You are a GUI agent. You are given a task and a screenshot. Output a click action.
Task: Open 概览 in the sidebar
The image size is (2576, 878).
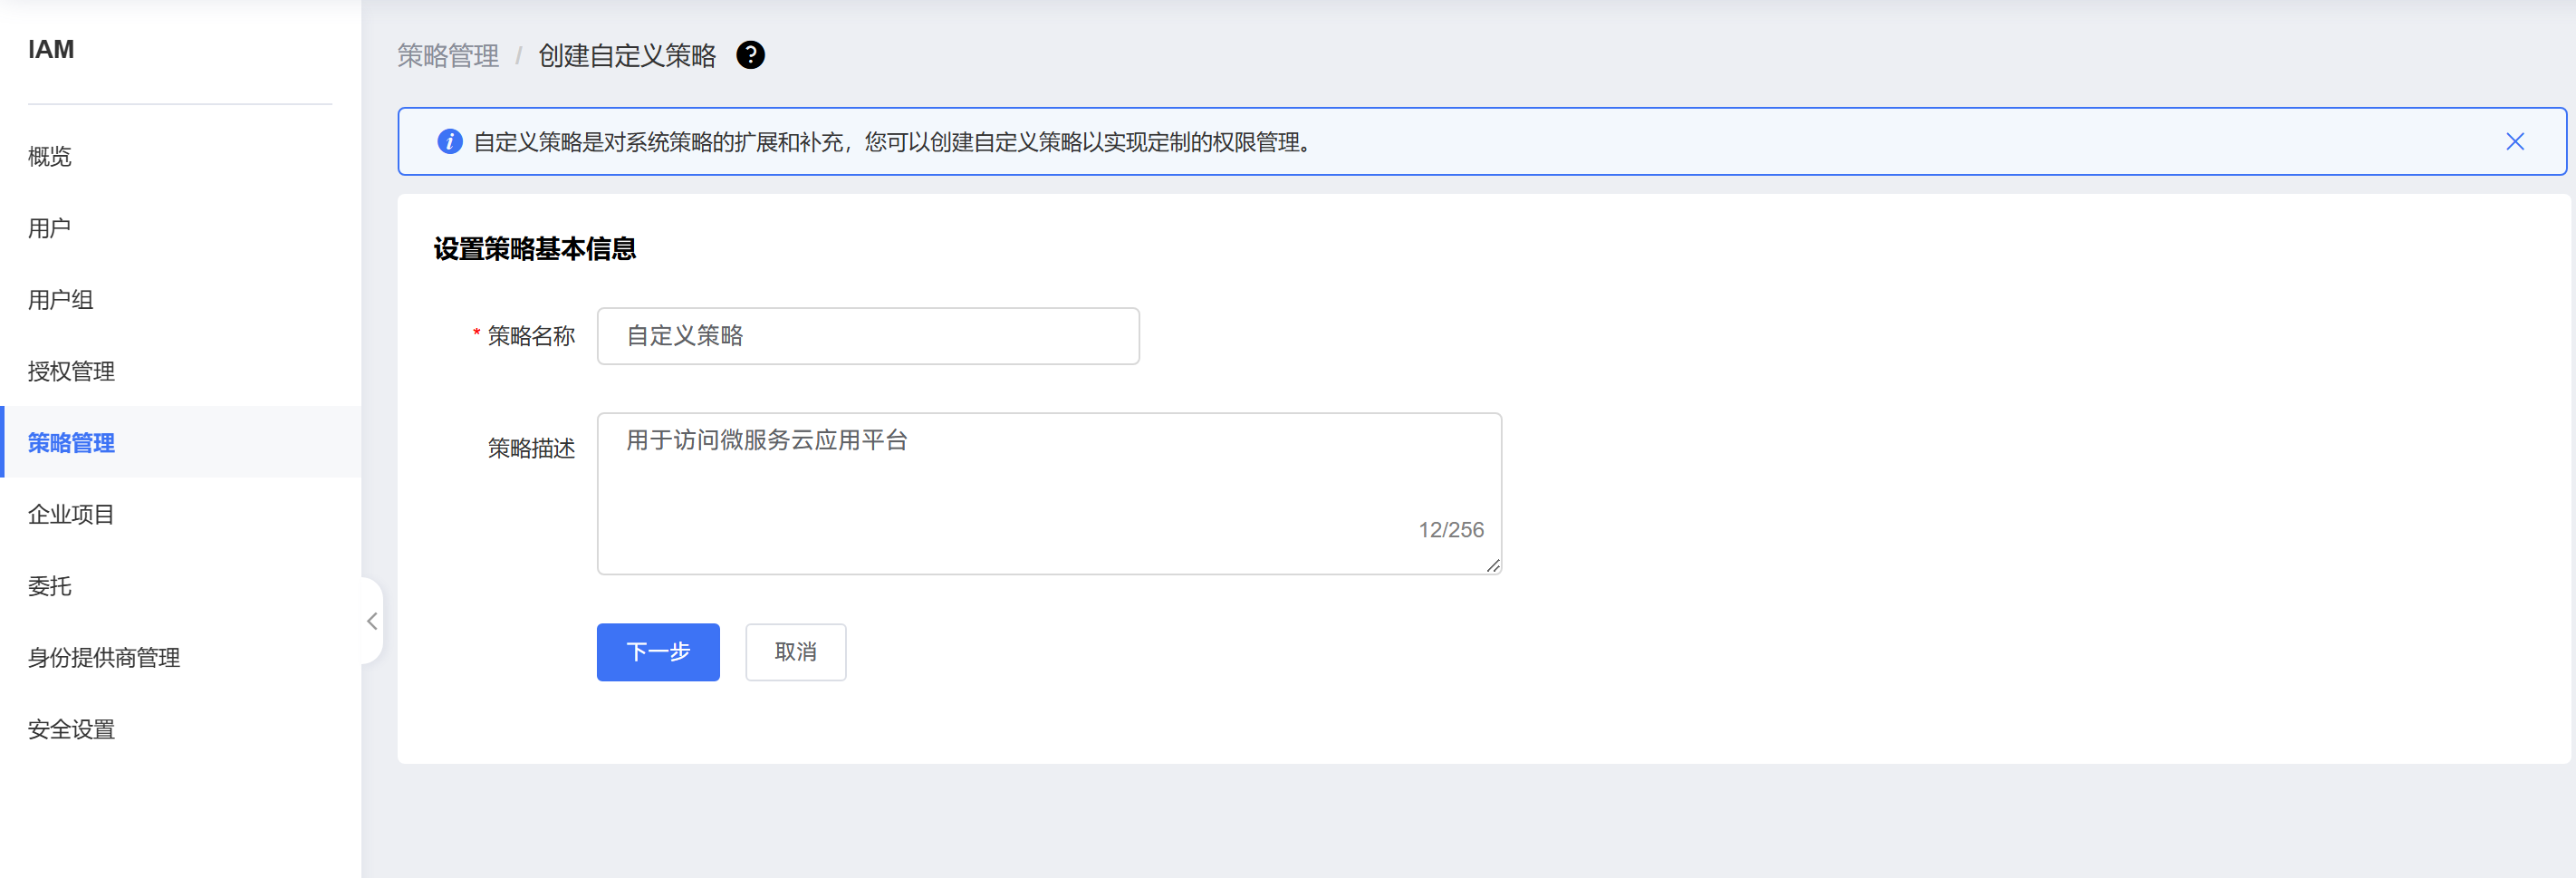(x=50, y=157)
